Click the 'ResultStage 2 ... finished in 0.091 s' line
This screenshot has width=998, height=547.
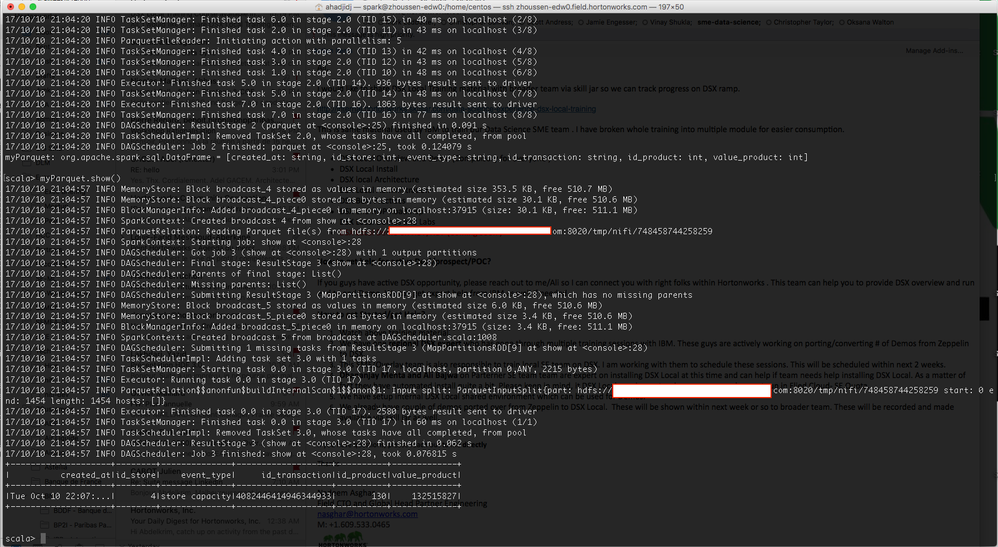coord(244,125)
